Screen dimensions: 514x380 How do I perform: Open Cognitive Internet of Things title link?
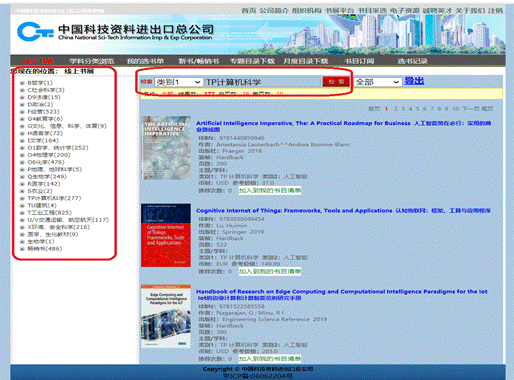[x=343, y=211]
